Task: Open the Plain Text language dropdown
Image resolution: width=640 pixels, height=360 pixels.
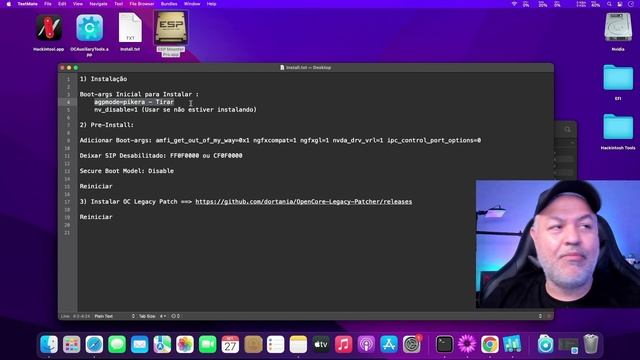Action: [x=114, y=316]
